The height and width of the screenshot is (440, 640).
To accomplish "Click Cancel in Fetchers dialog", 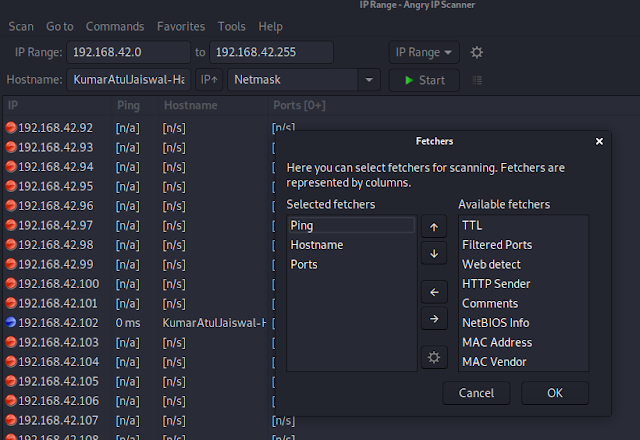I will [x=476, y=393].
